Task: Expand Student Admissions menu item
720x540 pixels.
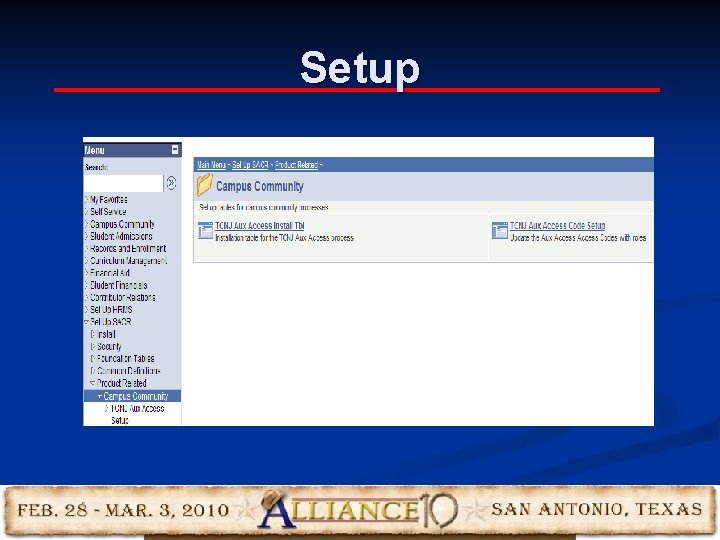Action: coord(121,236)
